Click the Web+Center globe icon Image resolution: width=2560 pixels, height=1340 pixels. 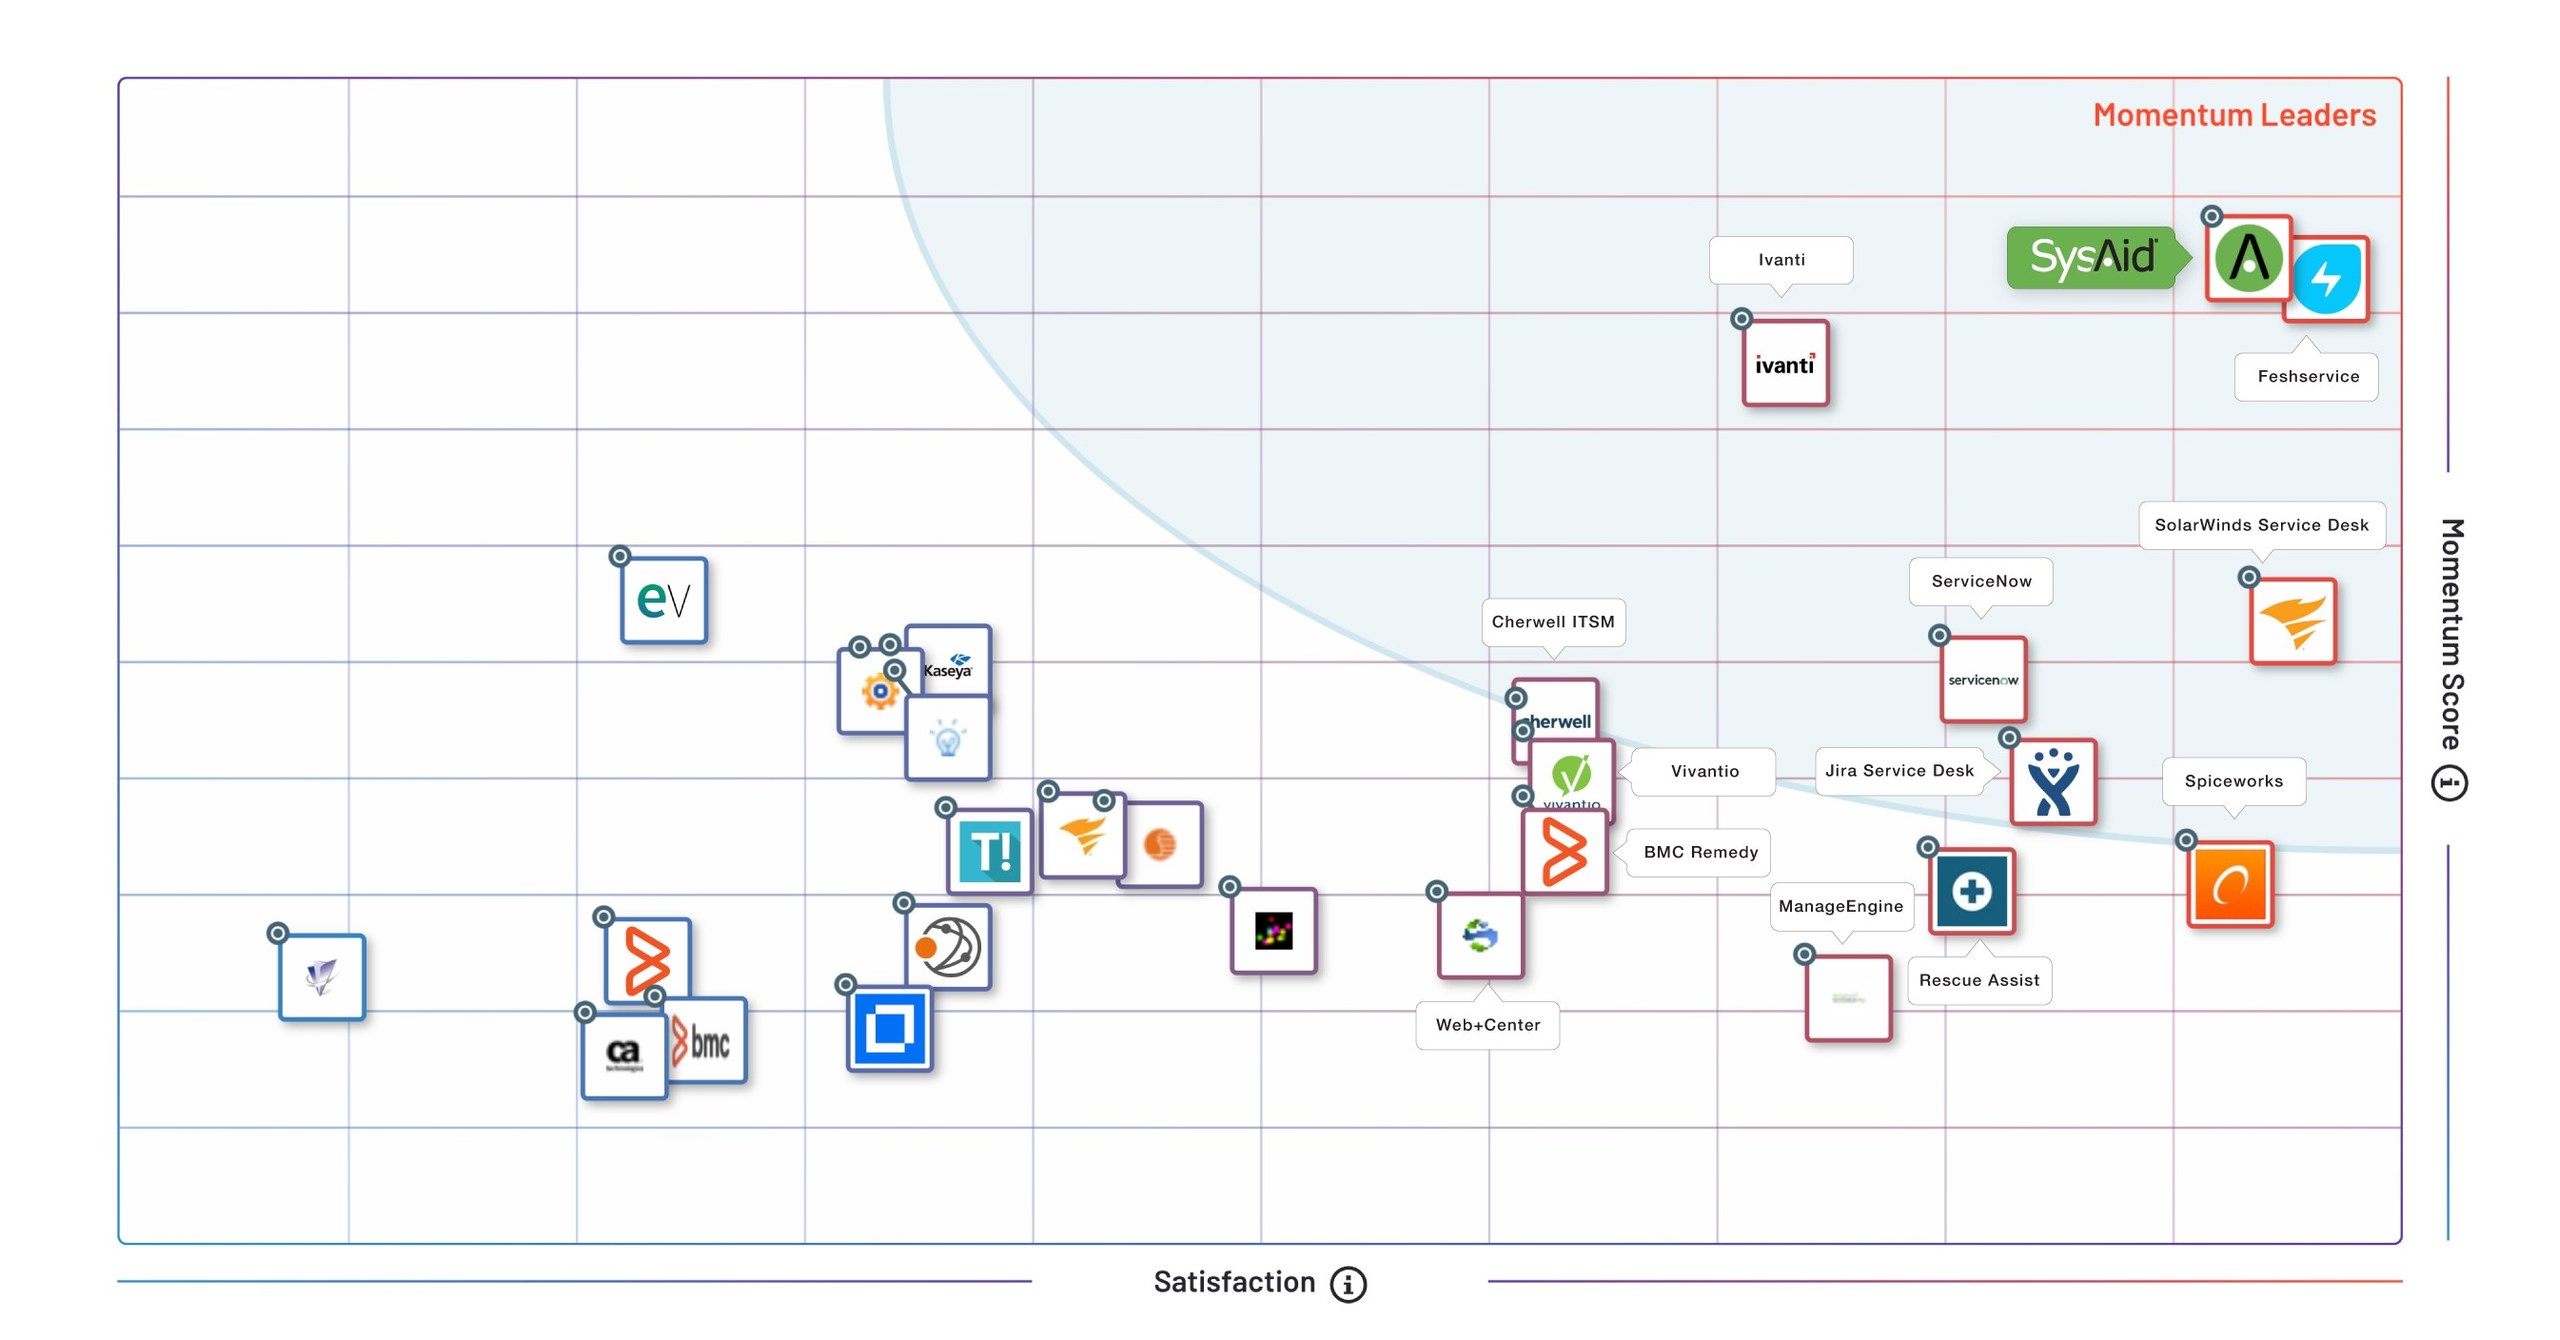[x=1479, y=937]
